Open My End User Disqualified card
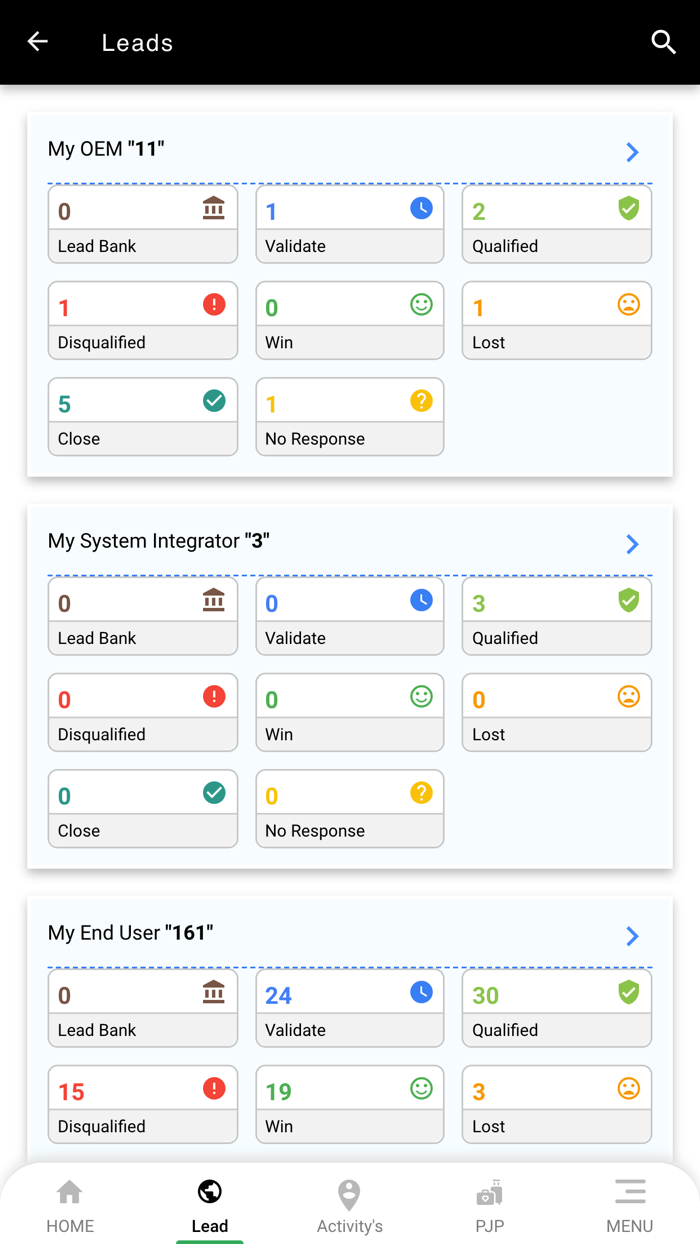The height and width of the screenshot is (1244, 700). coord(142,1104)
